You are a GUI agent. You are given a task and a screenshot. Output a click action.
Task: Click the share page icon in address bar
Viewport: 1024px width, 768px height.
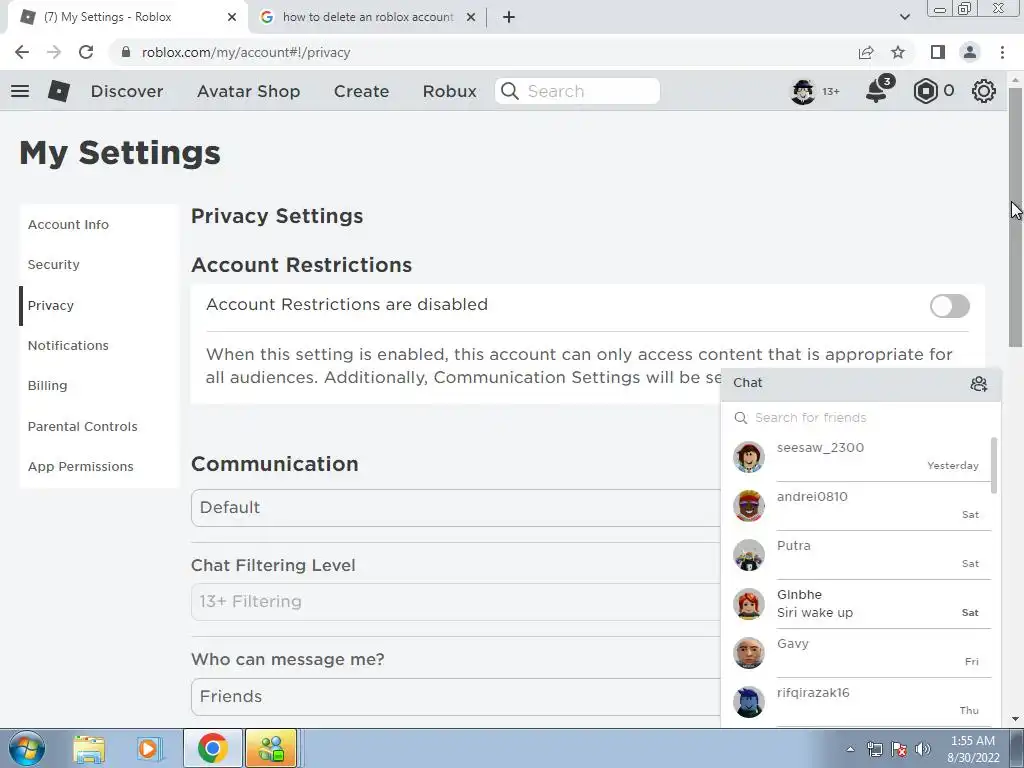[x=866, y=52]
